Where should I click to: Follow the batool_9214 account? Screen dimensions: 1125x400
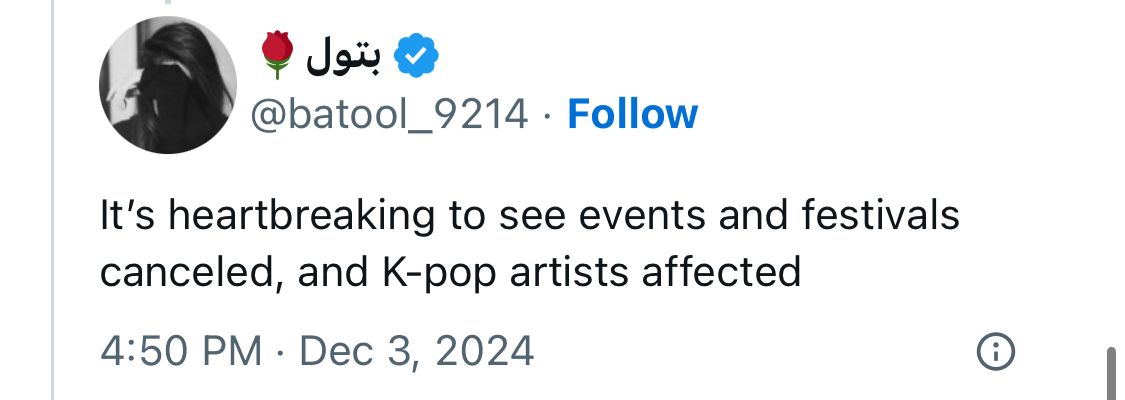pyautogui.click(x=632, y=116)
